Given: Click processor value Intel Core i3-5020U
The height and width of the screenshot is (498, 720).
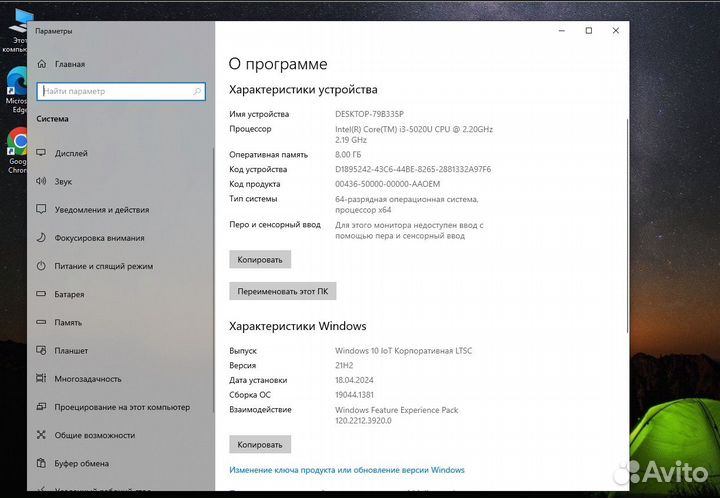Looking at the screenshot, I should click(x=414, y=134).
